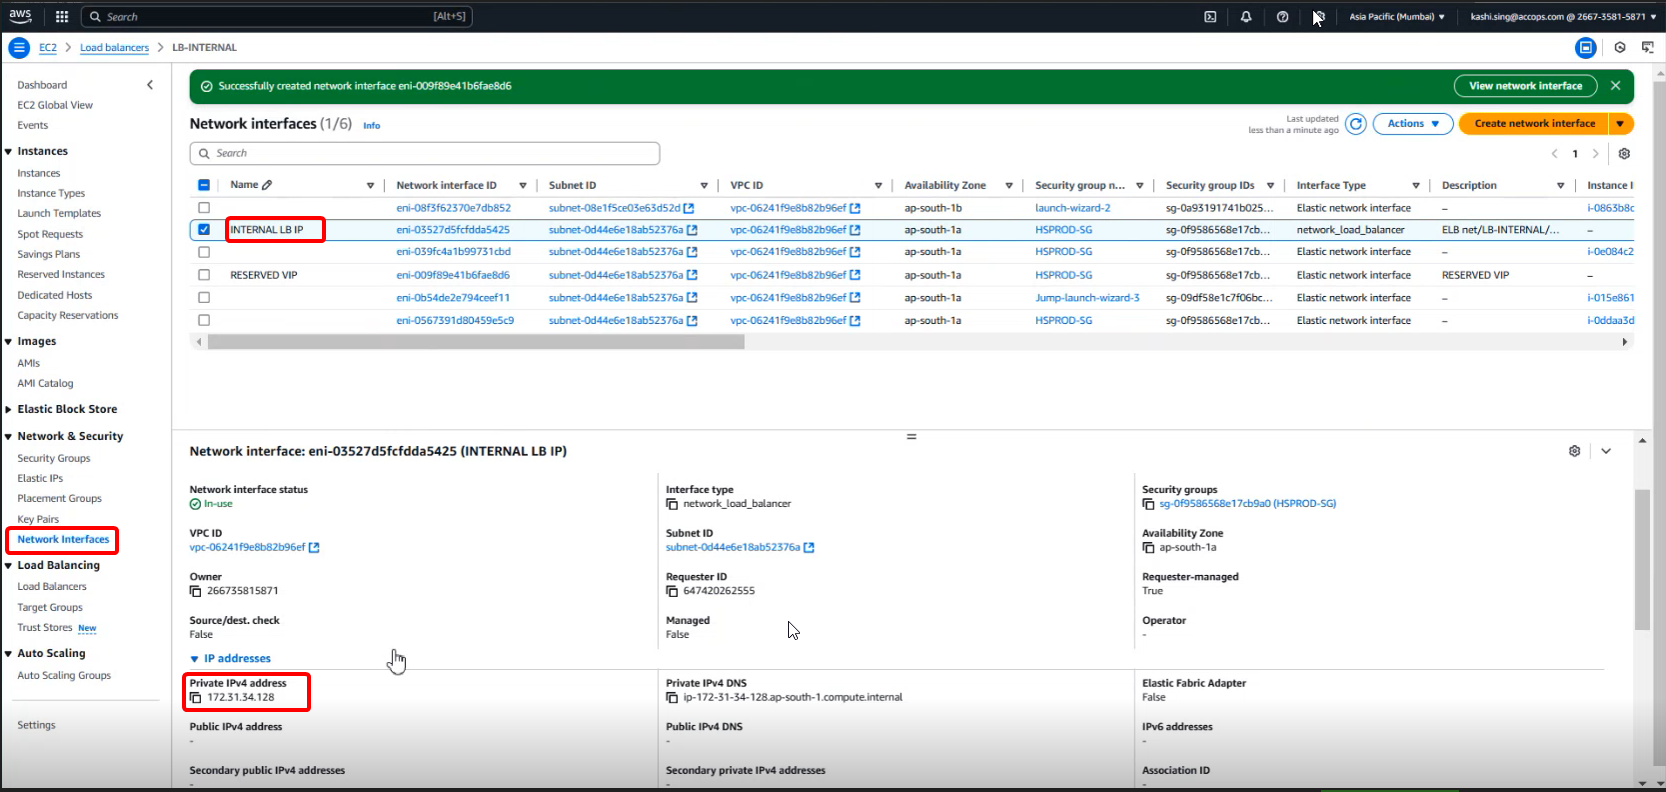Copy the private IPv4 address 172.31.34.128
Image resolution: width=1666 pixels, height=792 pixels.
tap(196, 698)
